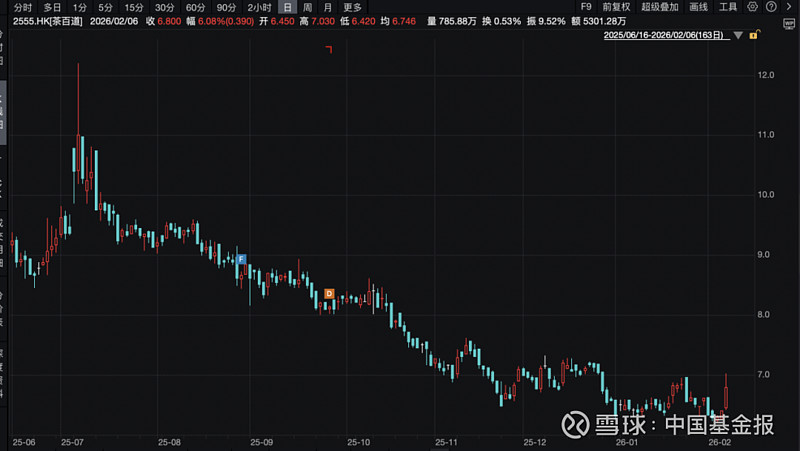Screen dimensions: 800x451
Task: Click the turnover rate 0.53%
Action: pos(508,21)
